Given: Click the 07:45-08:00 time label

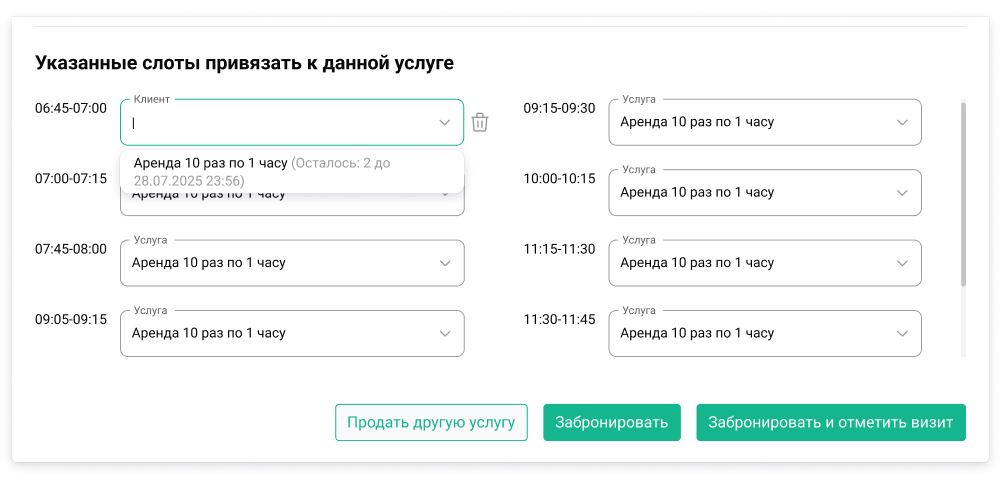Looking at the screenshot, I should click(71, 249).
